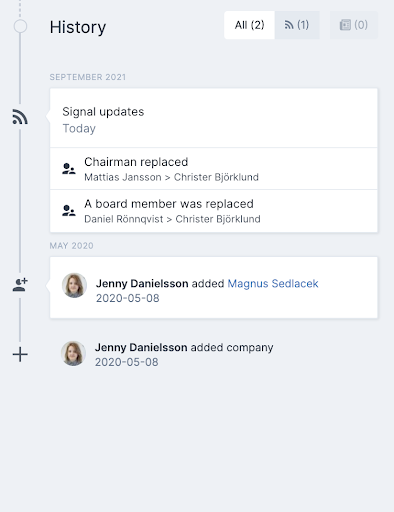The width and height of the screenshot is (394, 512).
Task: Click the Signal updates card header
Action: pos(214,118)
